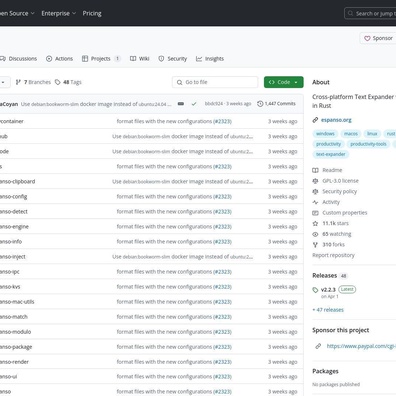Open Custom properties

pos(345,213)
